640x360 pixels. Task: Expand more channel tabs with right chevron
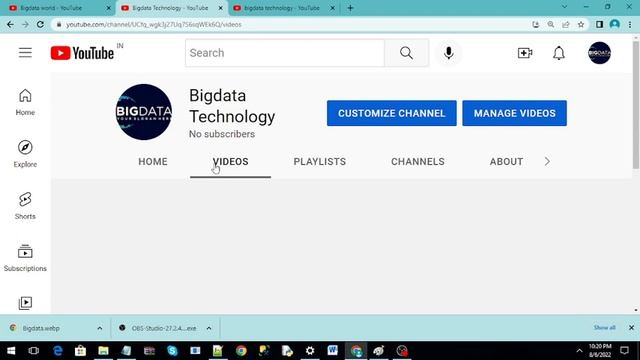click(547, 162)
